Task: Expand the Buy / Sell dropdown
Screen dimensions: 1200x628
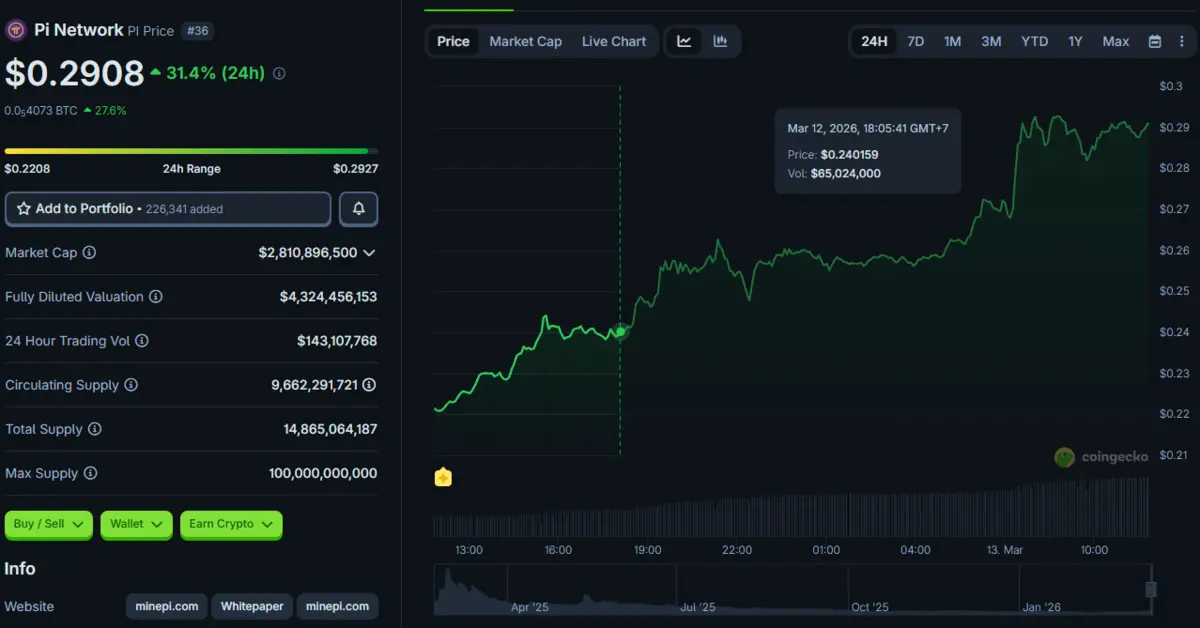Action: pyautogui.click(x=49, y=524)
